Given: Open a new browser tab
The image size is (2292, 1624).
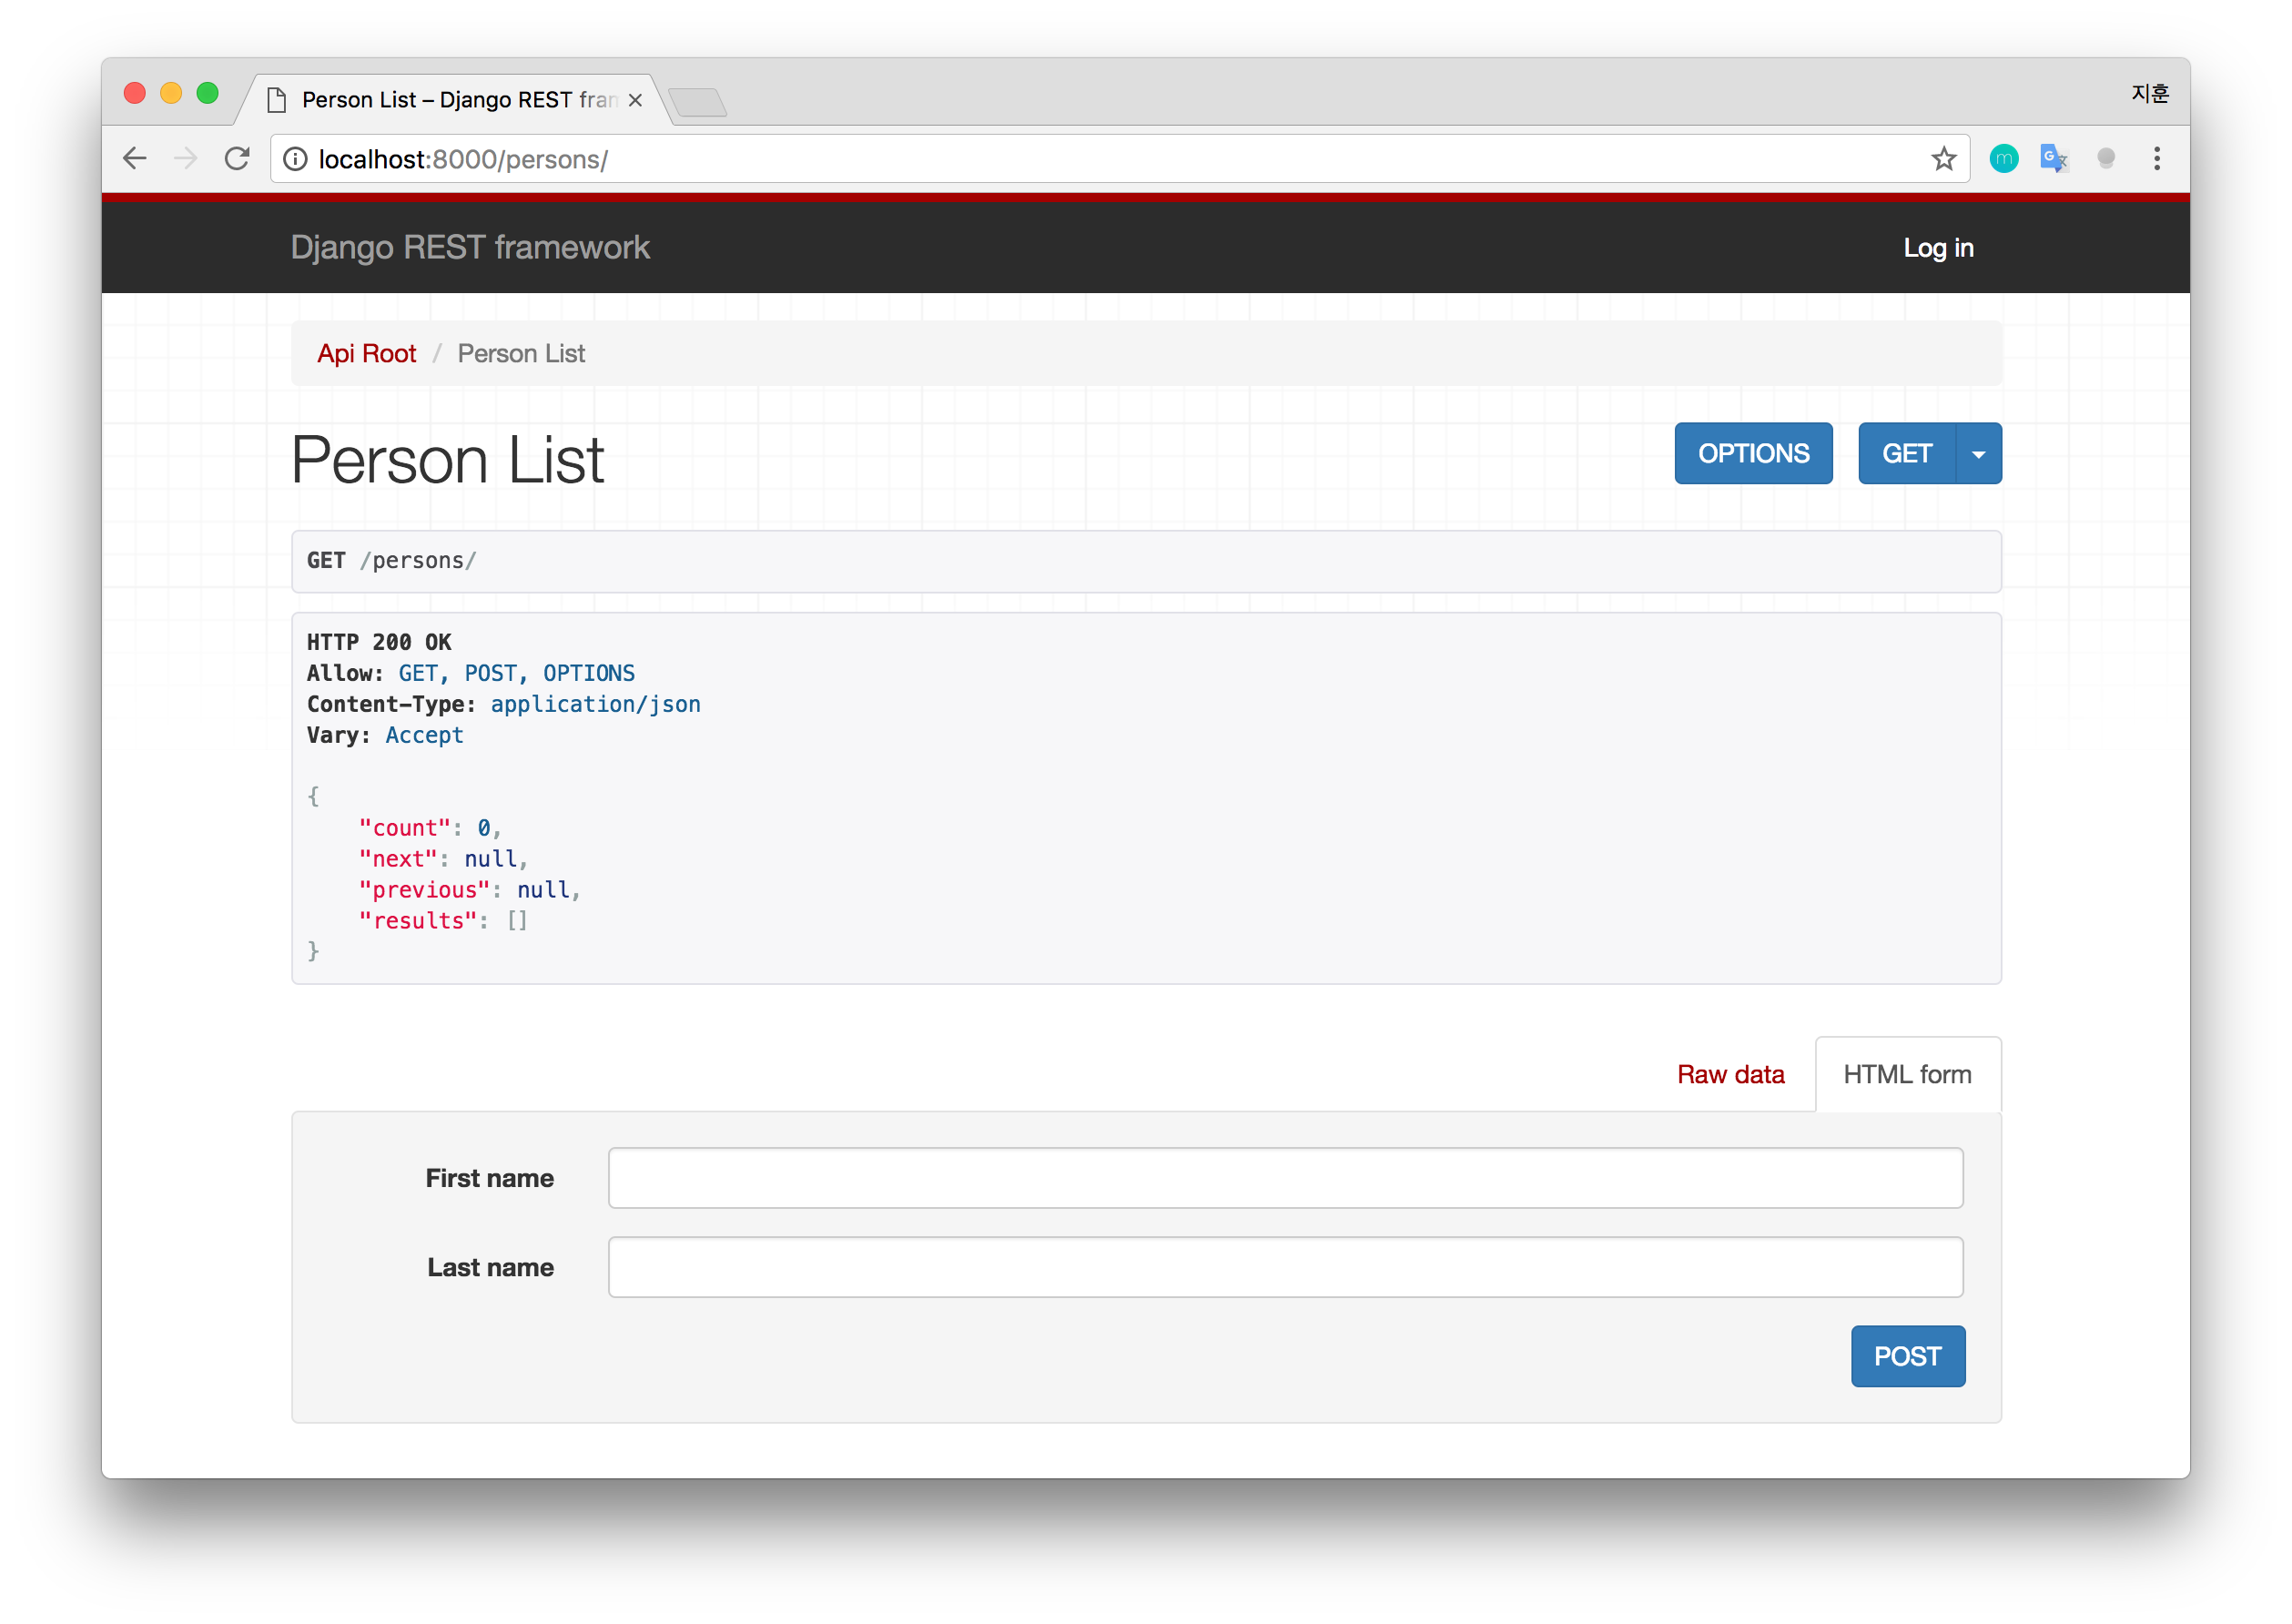Looking at the screenshot, I should 697,101.
